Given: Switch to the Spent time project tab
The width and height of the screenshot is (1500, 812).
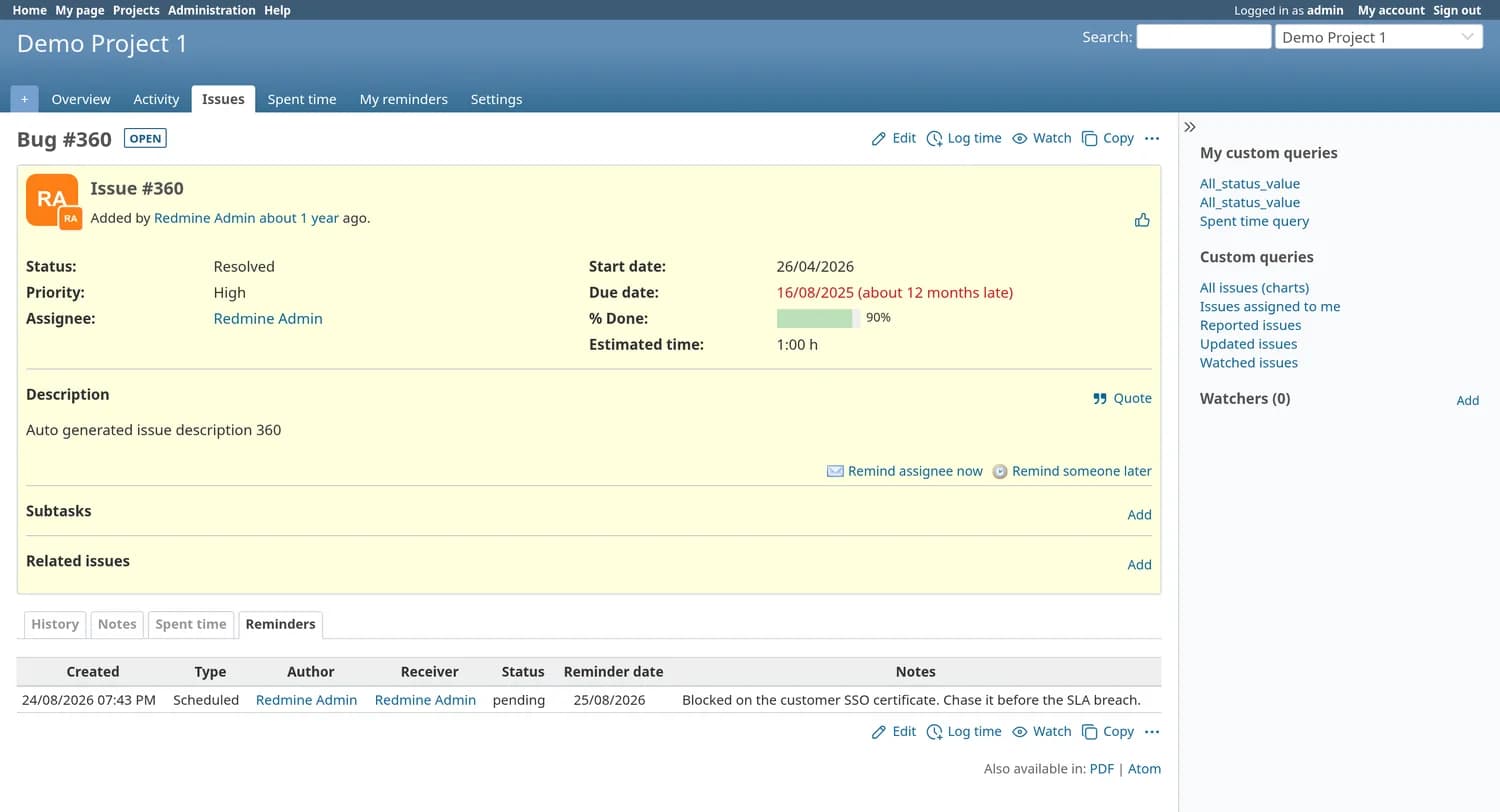Looking at the screenshot, I should coord(302,99).
